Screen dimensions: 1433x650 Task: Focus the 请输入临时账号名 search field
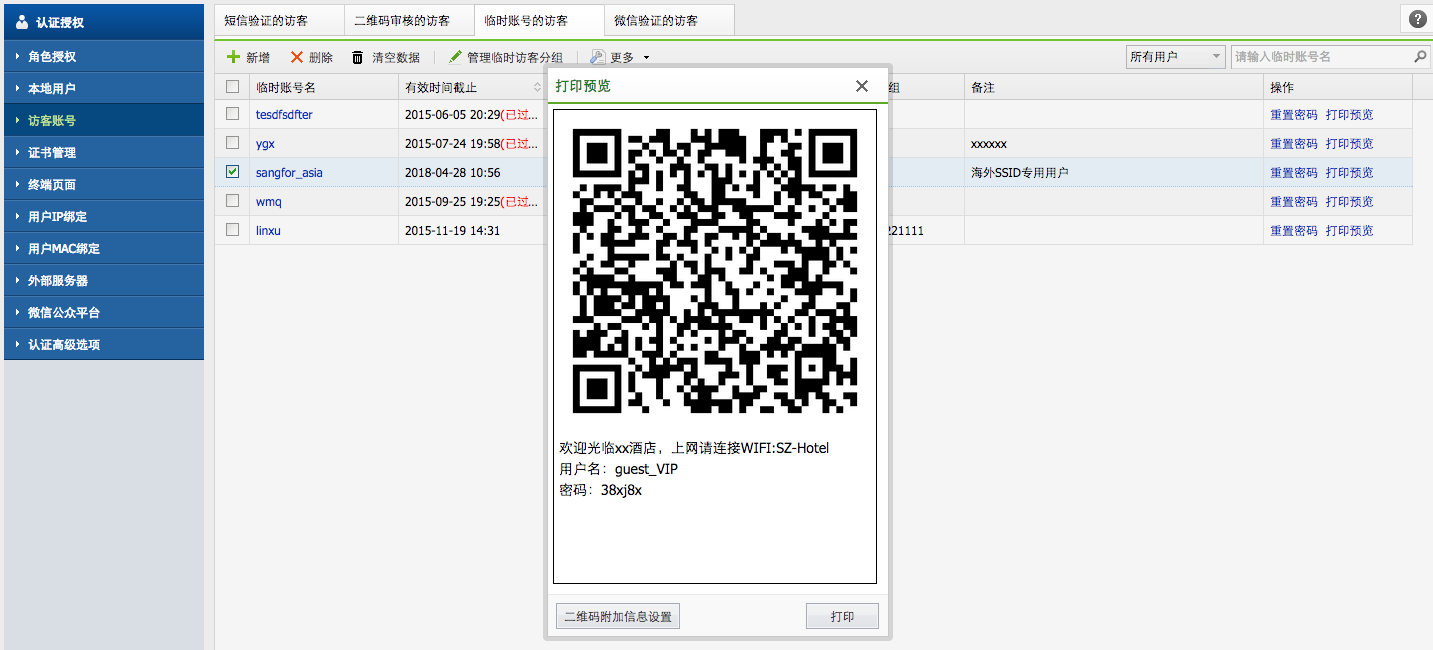click(1320, 57)
